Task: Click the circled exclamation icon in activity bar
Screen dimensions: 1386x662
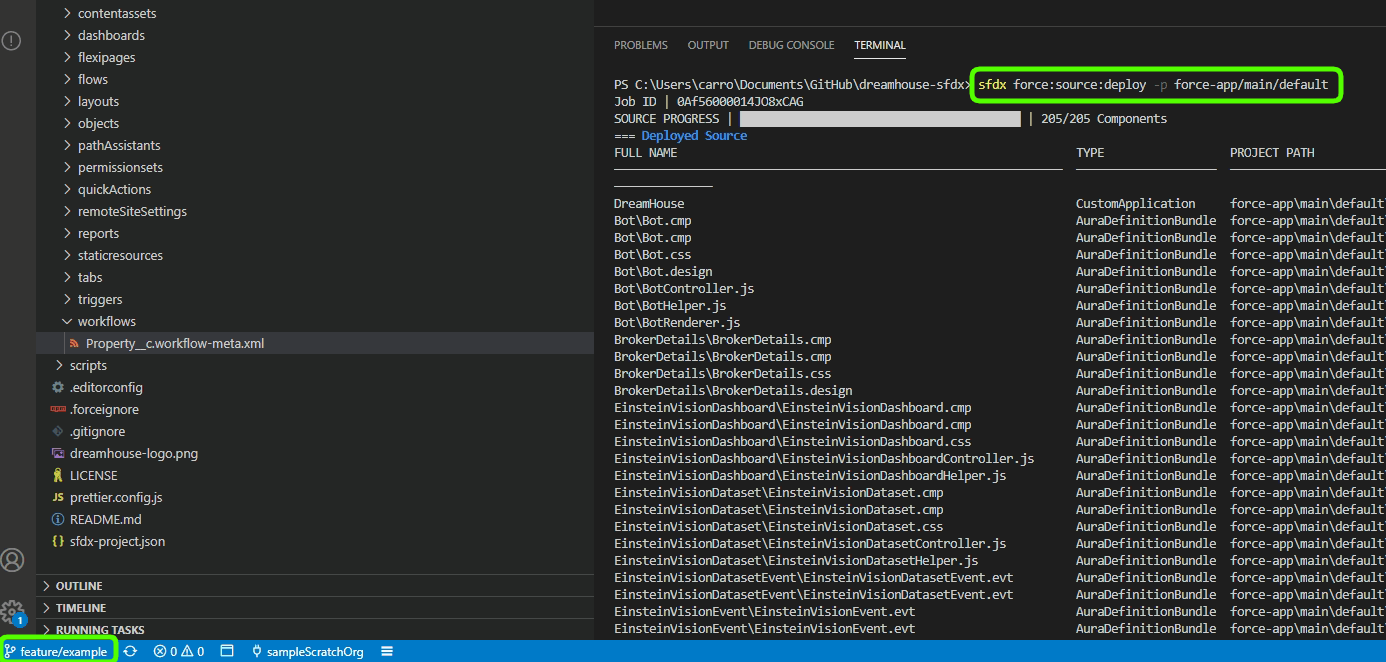Action: tap(11, 41)
